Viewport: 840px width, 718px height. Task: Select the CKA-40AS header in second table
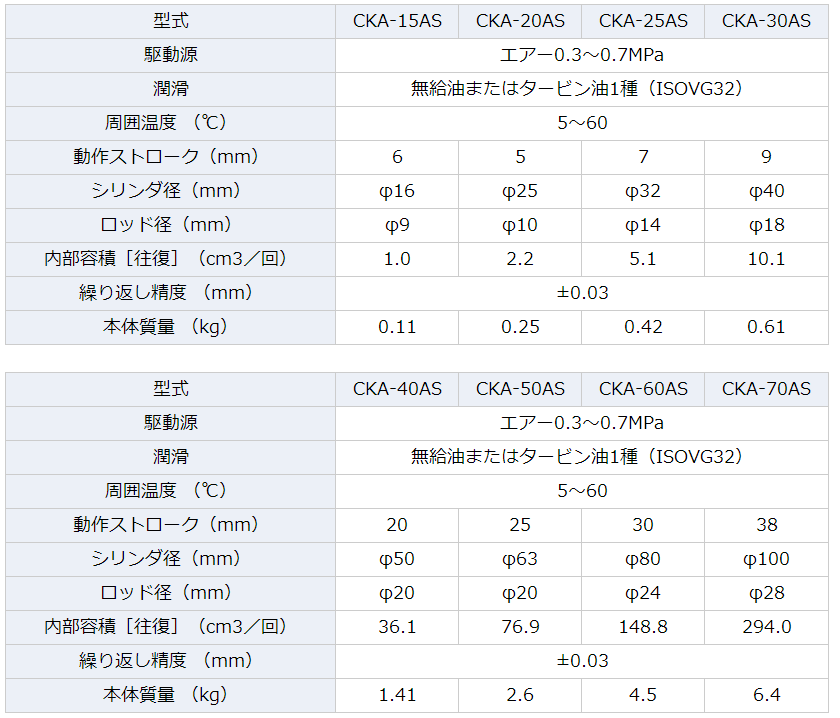click(x=397, y=390)
